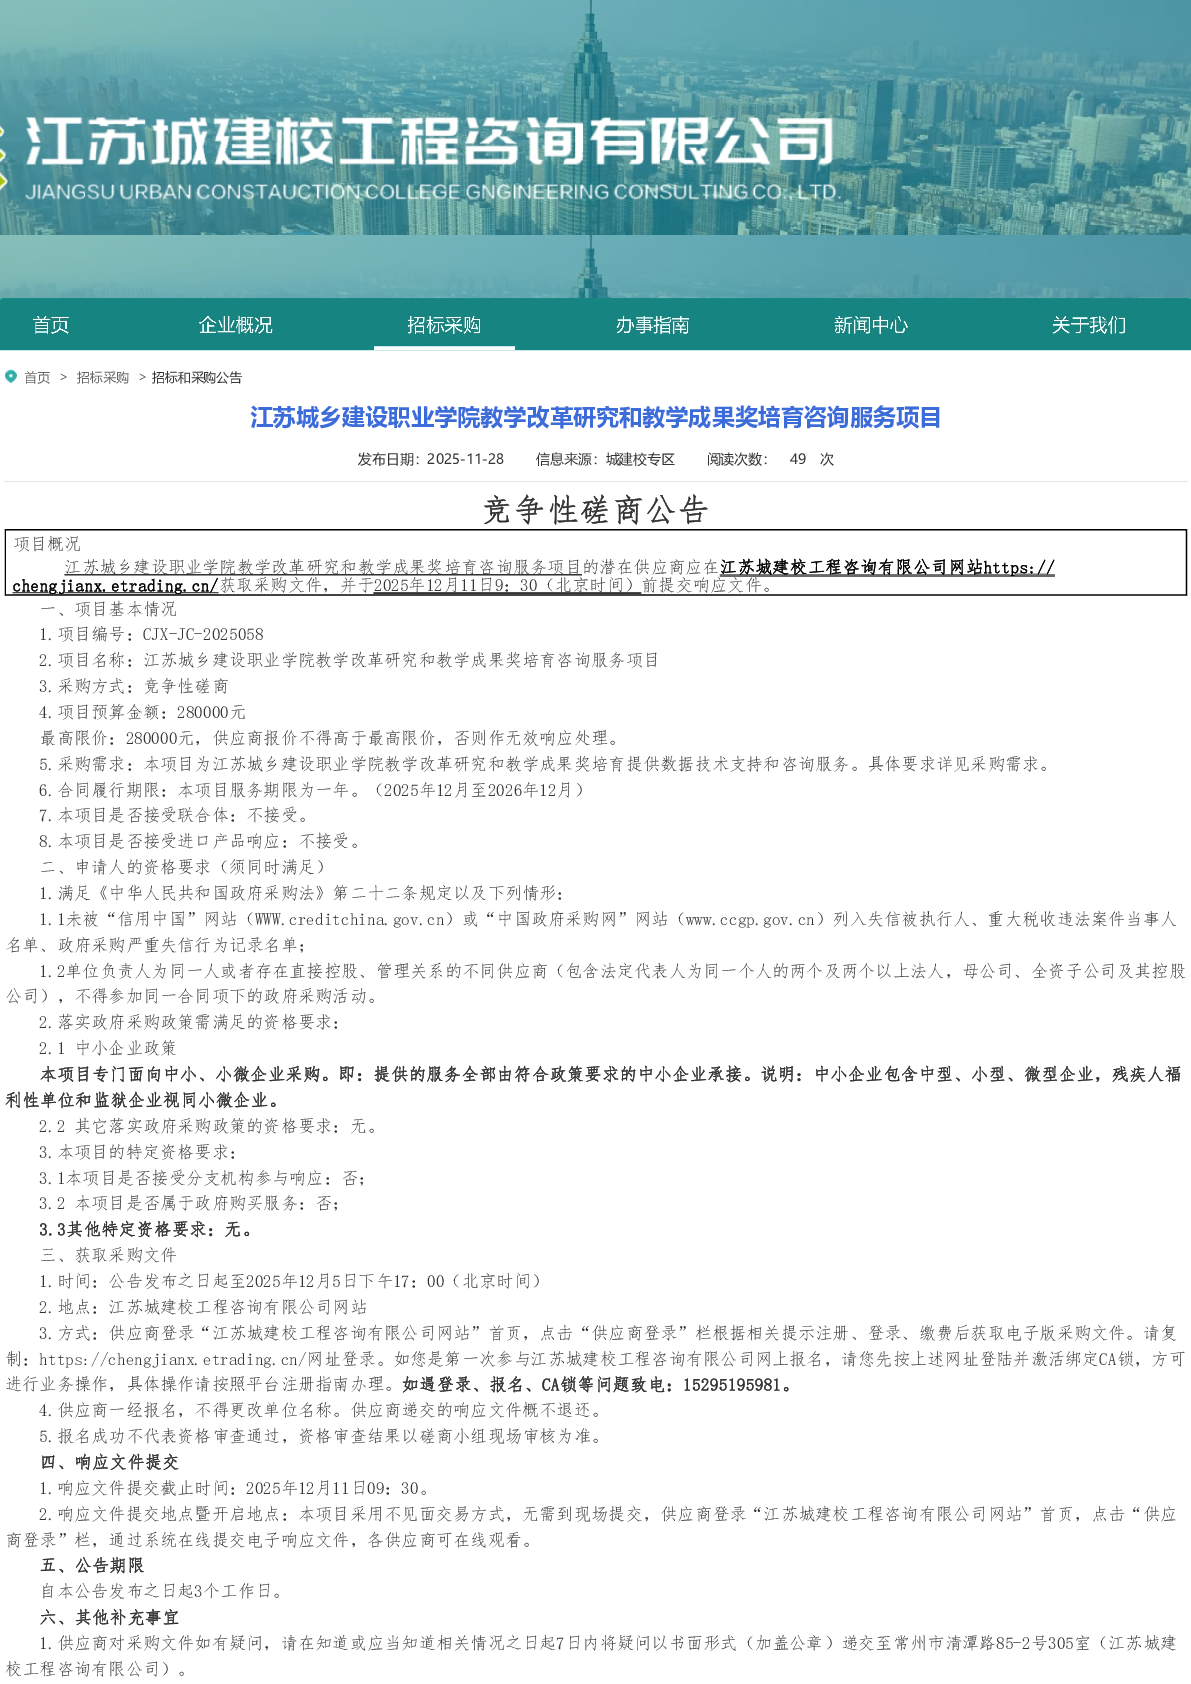Open 关于我们 in the navigation bar

1088,325
